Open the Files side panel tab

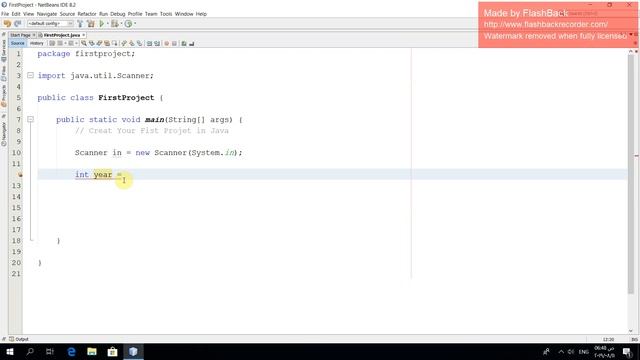(x=4, y=72)
